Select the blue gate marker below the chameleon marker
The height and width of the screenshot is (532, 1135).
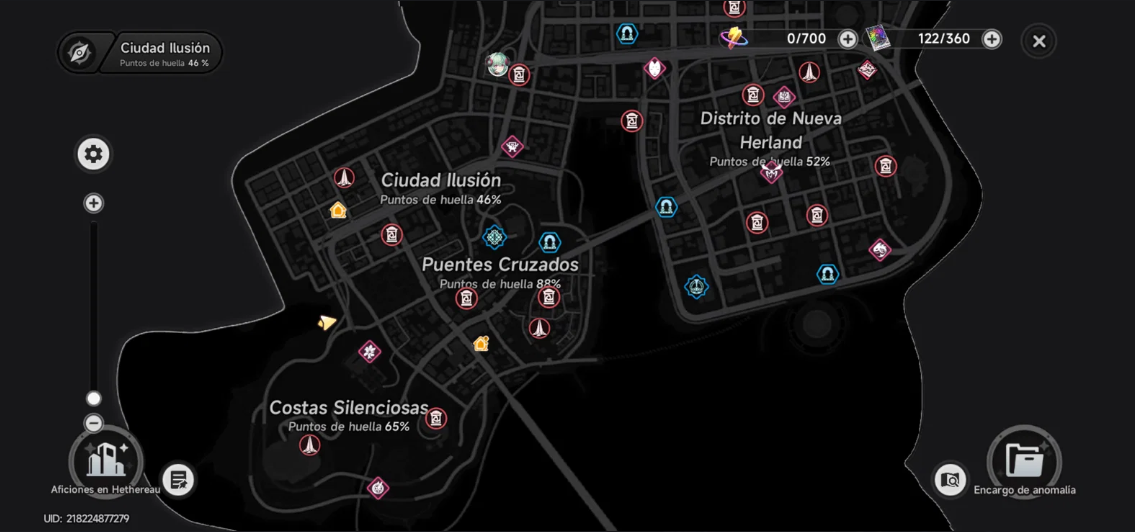click(827, 274)
